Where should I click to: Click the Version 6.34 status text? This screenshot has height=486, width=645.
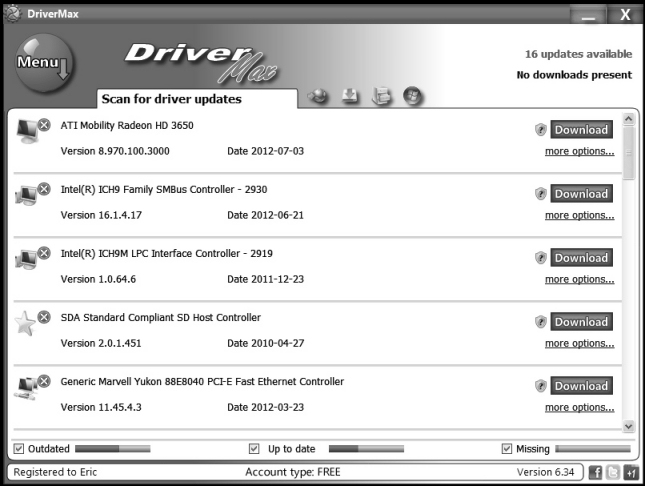coord(545,472)
